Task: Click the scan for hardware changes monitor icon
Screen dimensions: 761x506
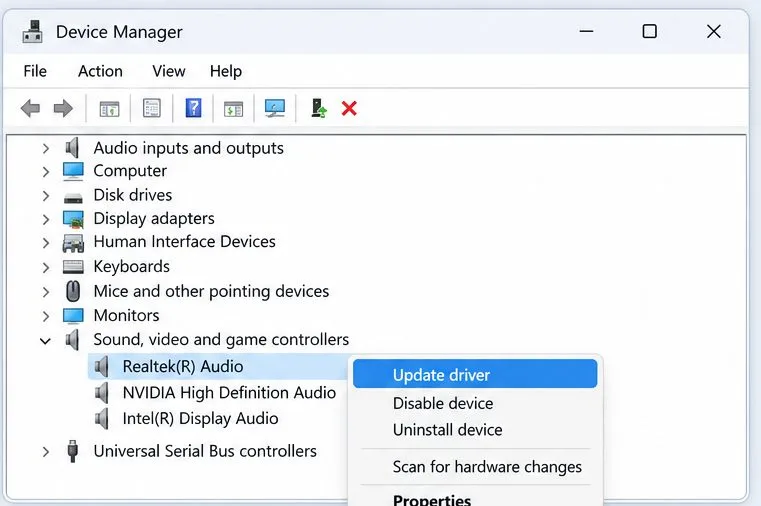Action: (275, 108)
